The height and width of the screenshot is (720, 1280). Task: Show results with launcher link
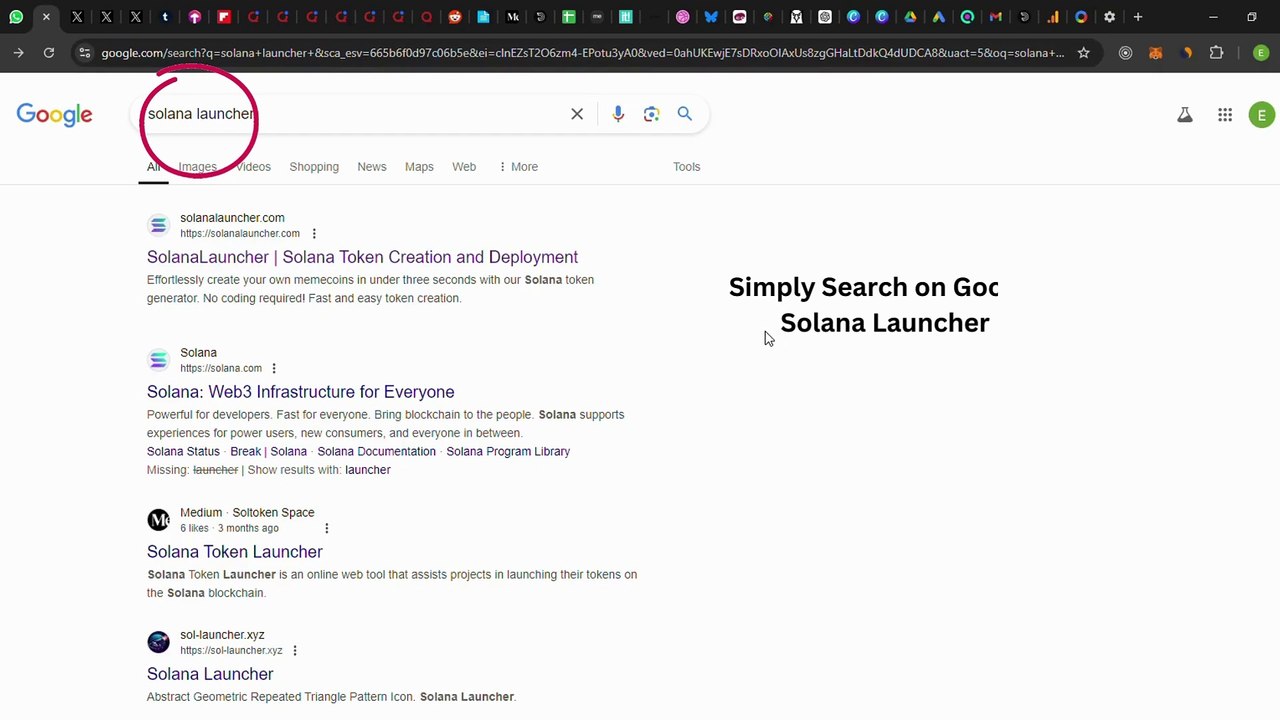click(367, 470)
